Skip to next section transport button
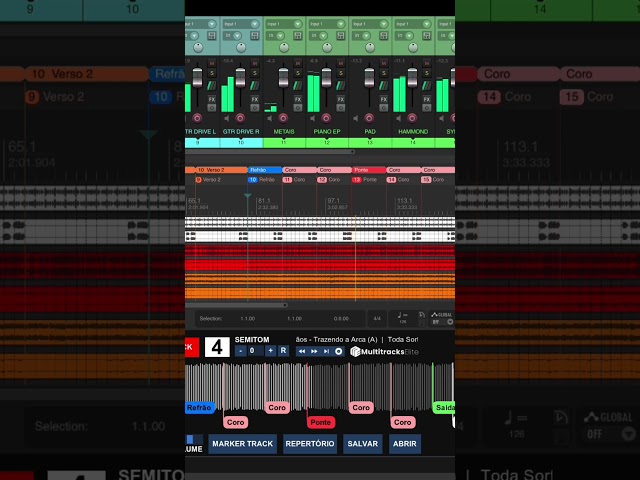640x480 pixels. pyautogui.click(x=327, y=351)
